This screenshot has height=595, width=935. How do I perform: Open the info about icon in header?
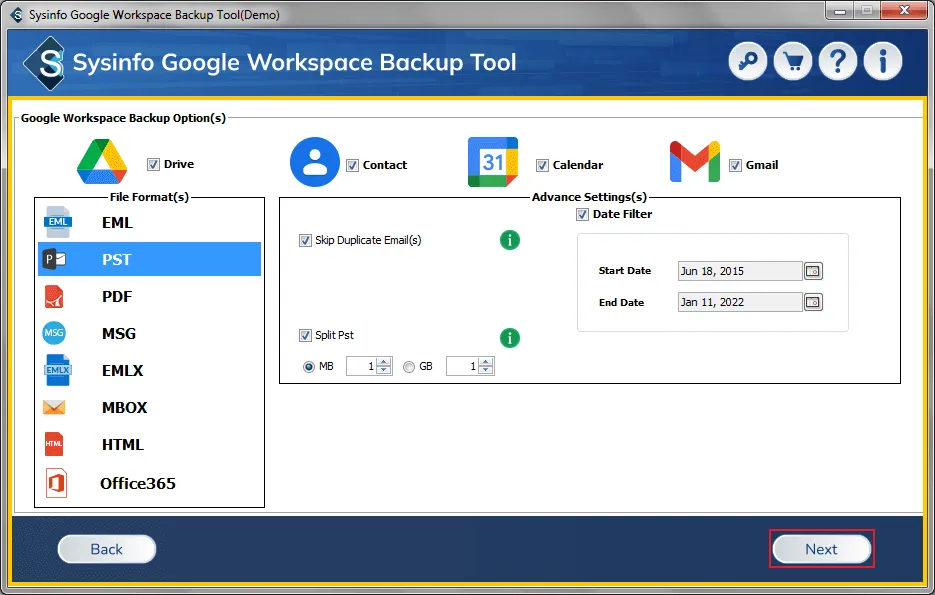click(883, 62)
